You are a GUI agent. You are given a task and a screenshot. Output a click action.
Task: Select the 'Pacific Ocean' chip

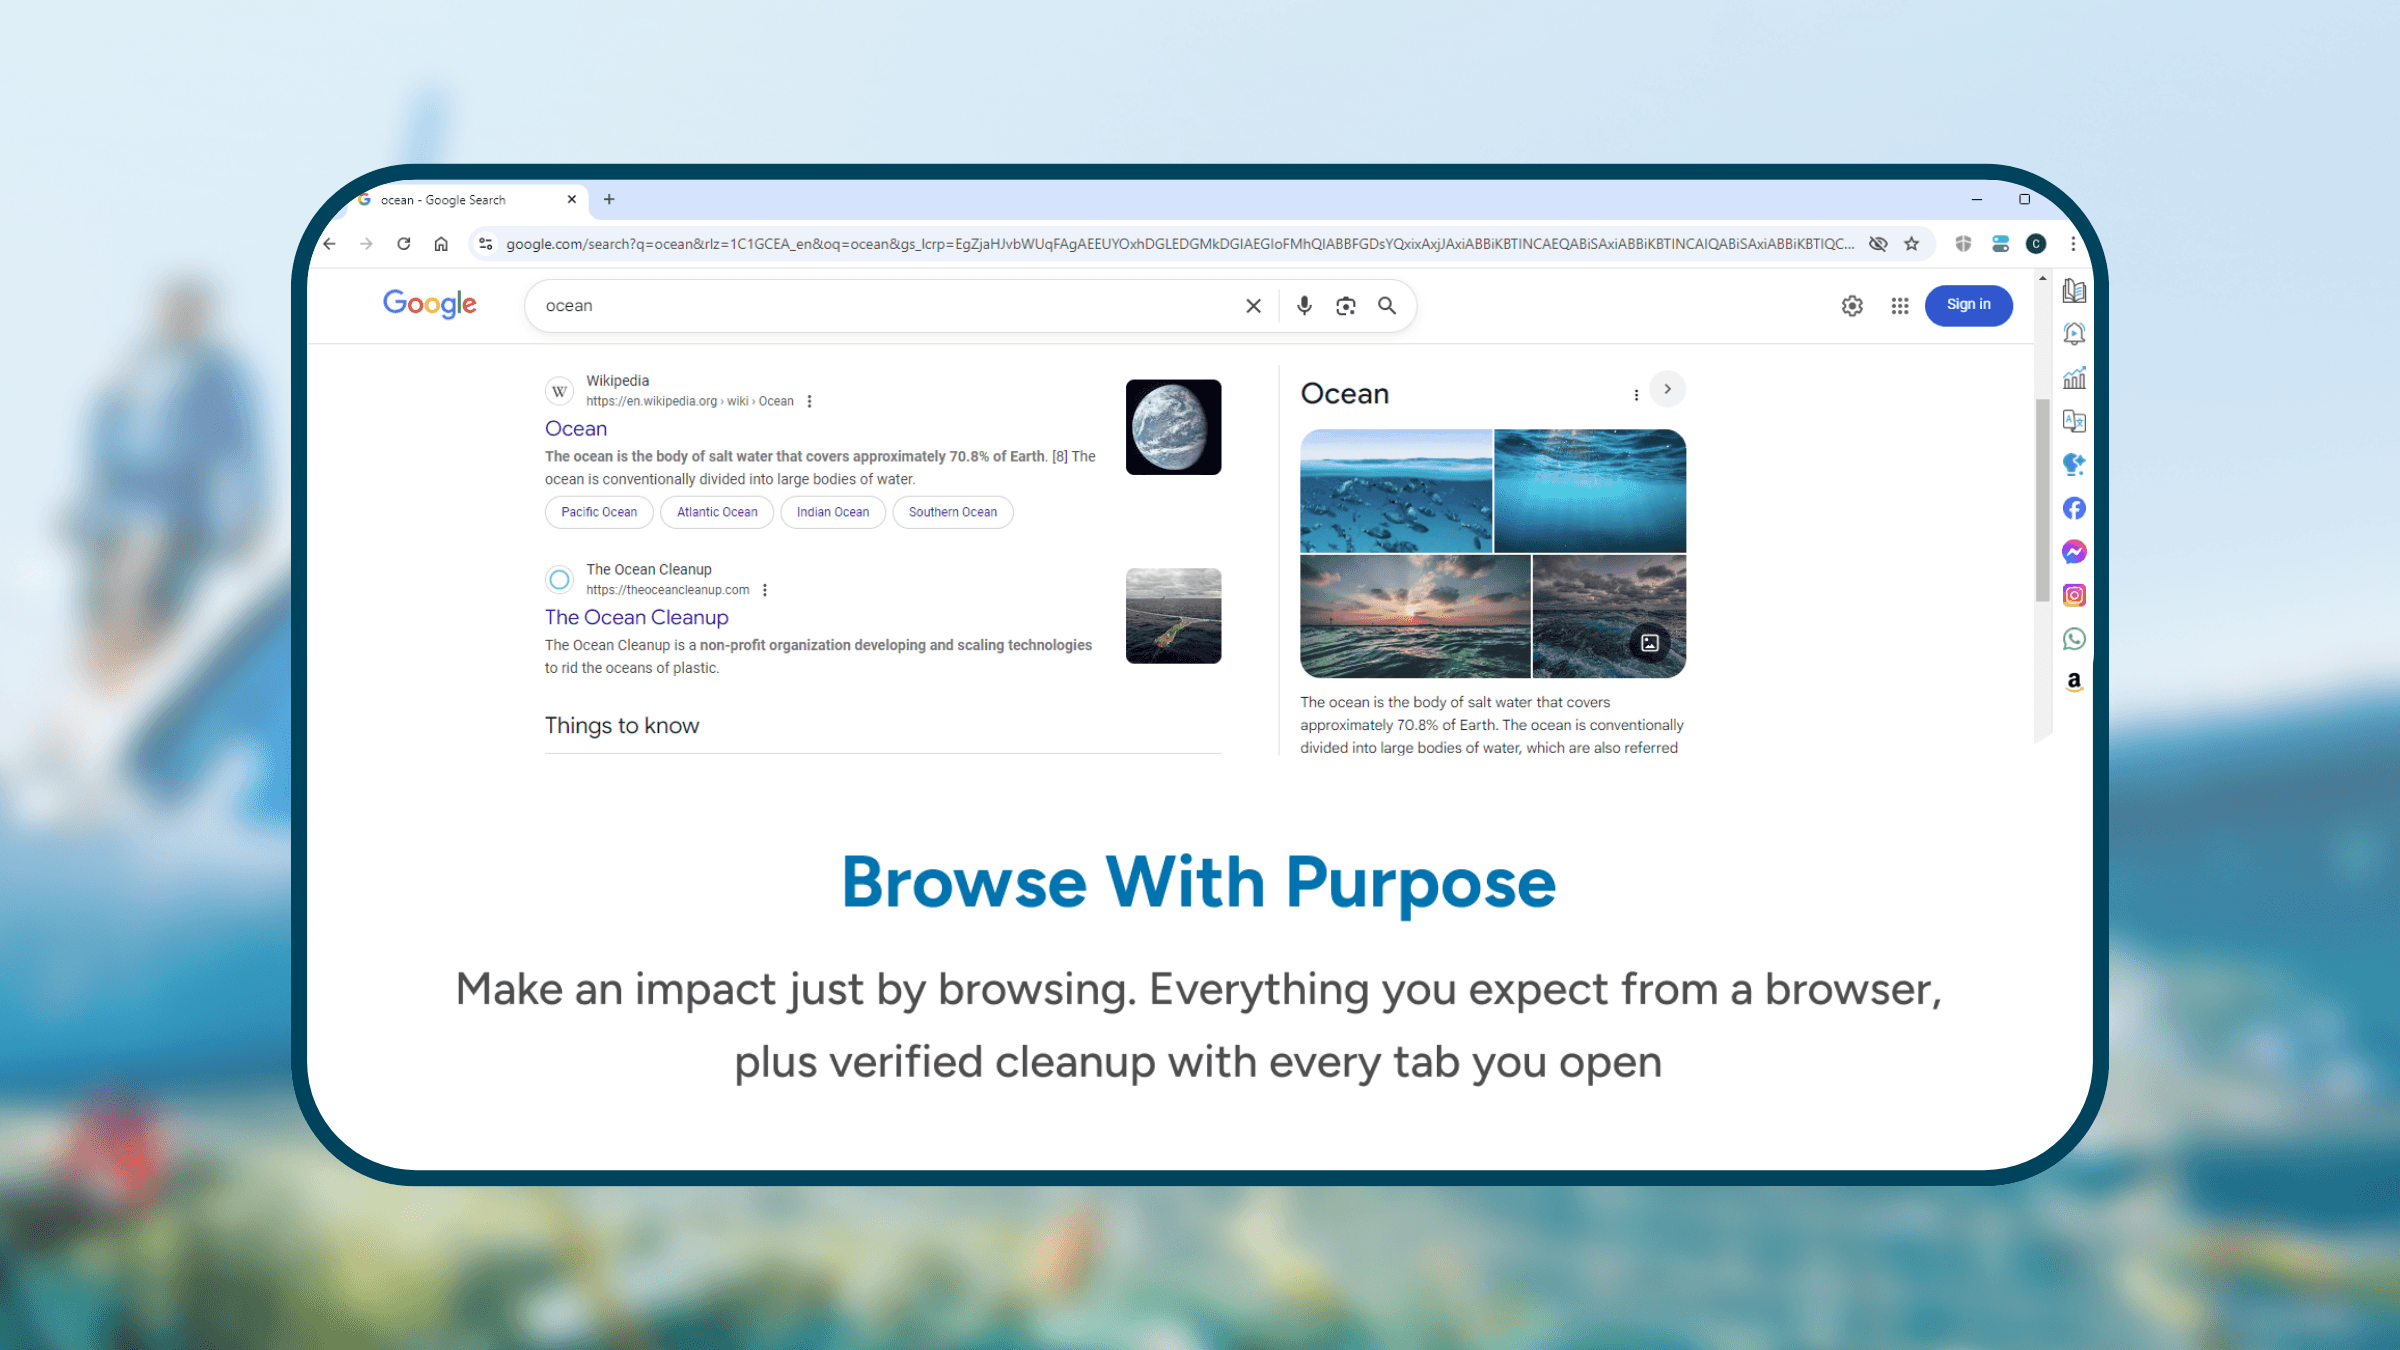pos(599,512)
